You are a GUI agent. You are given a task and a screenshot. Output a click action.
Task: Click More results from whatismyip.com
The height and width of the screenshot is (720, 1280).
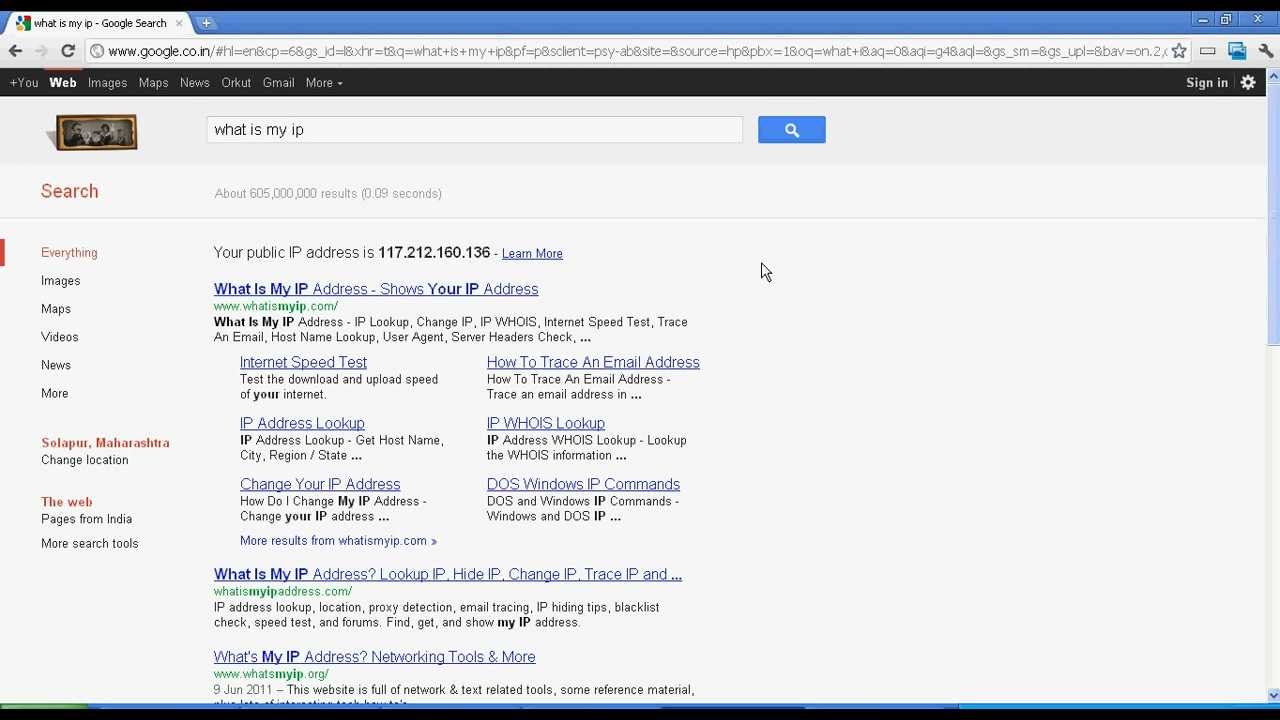(x=338, y=541)
